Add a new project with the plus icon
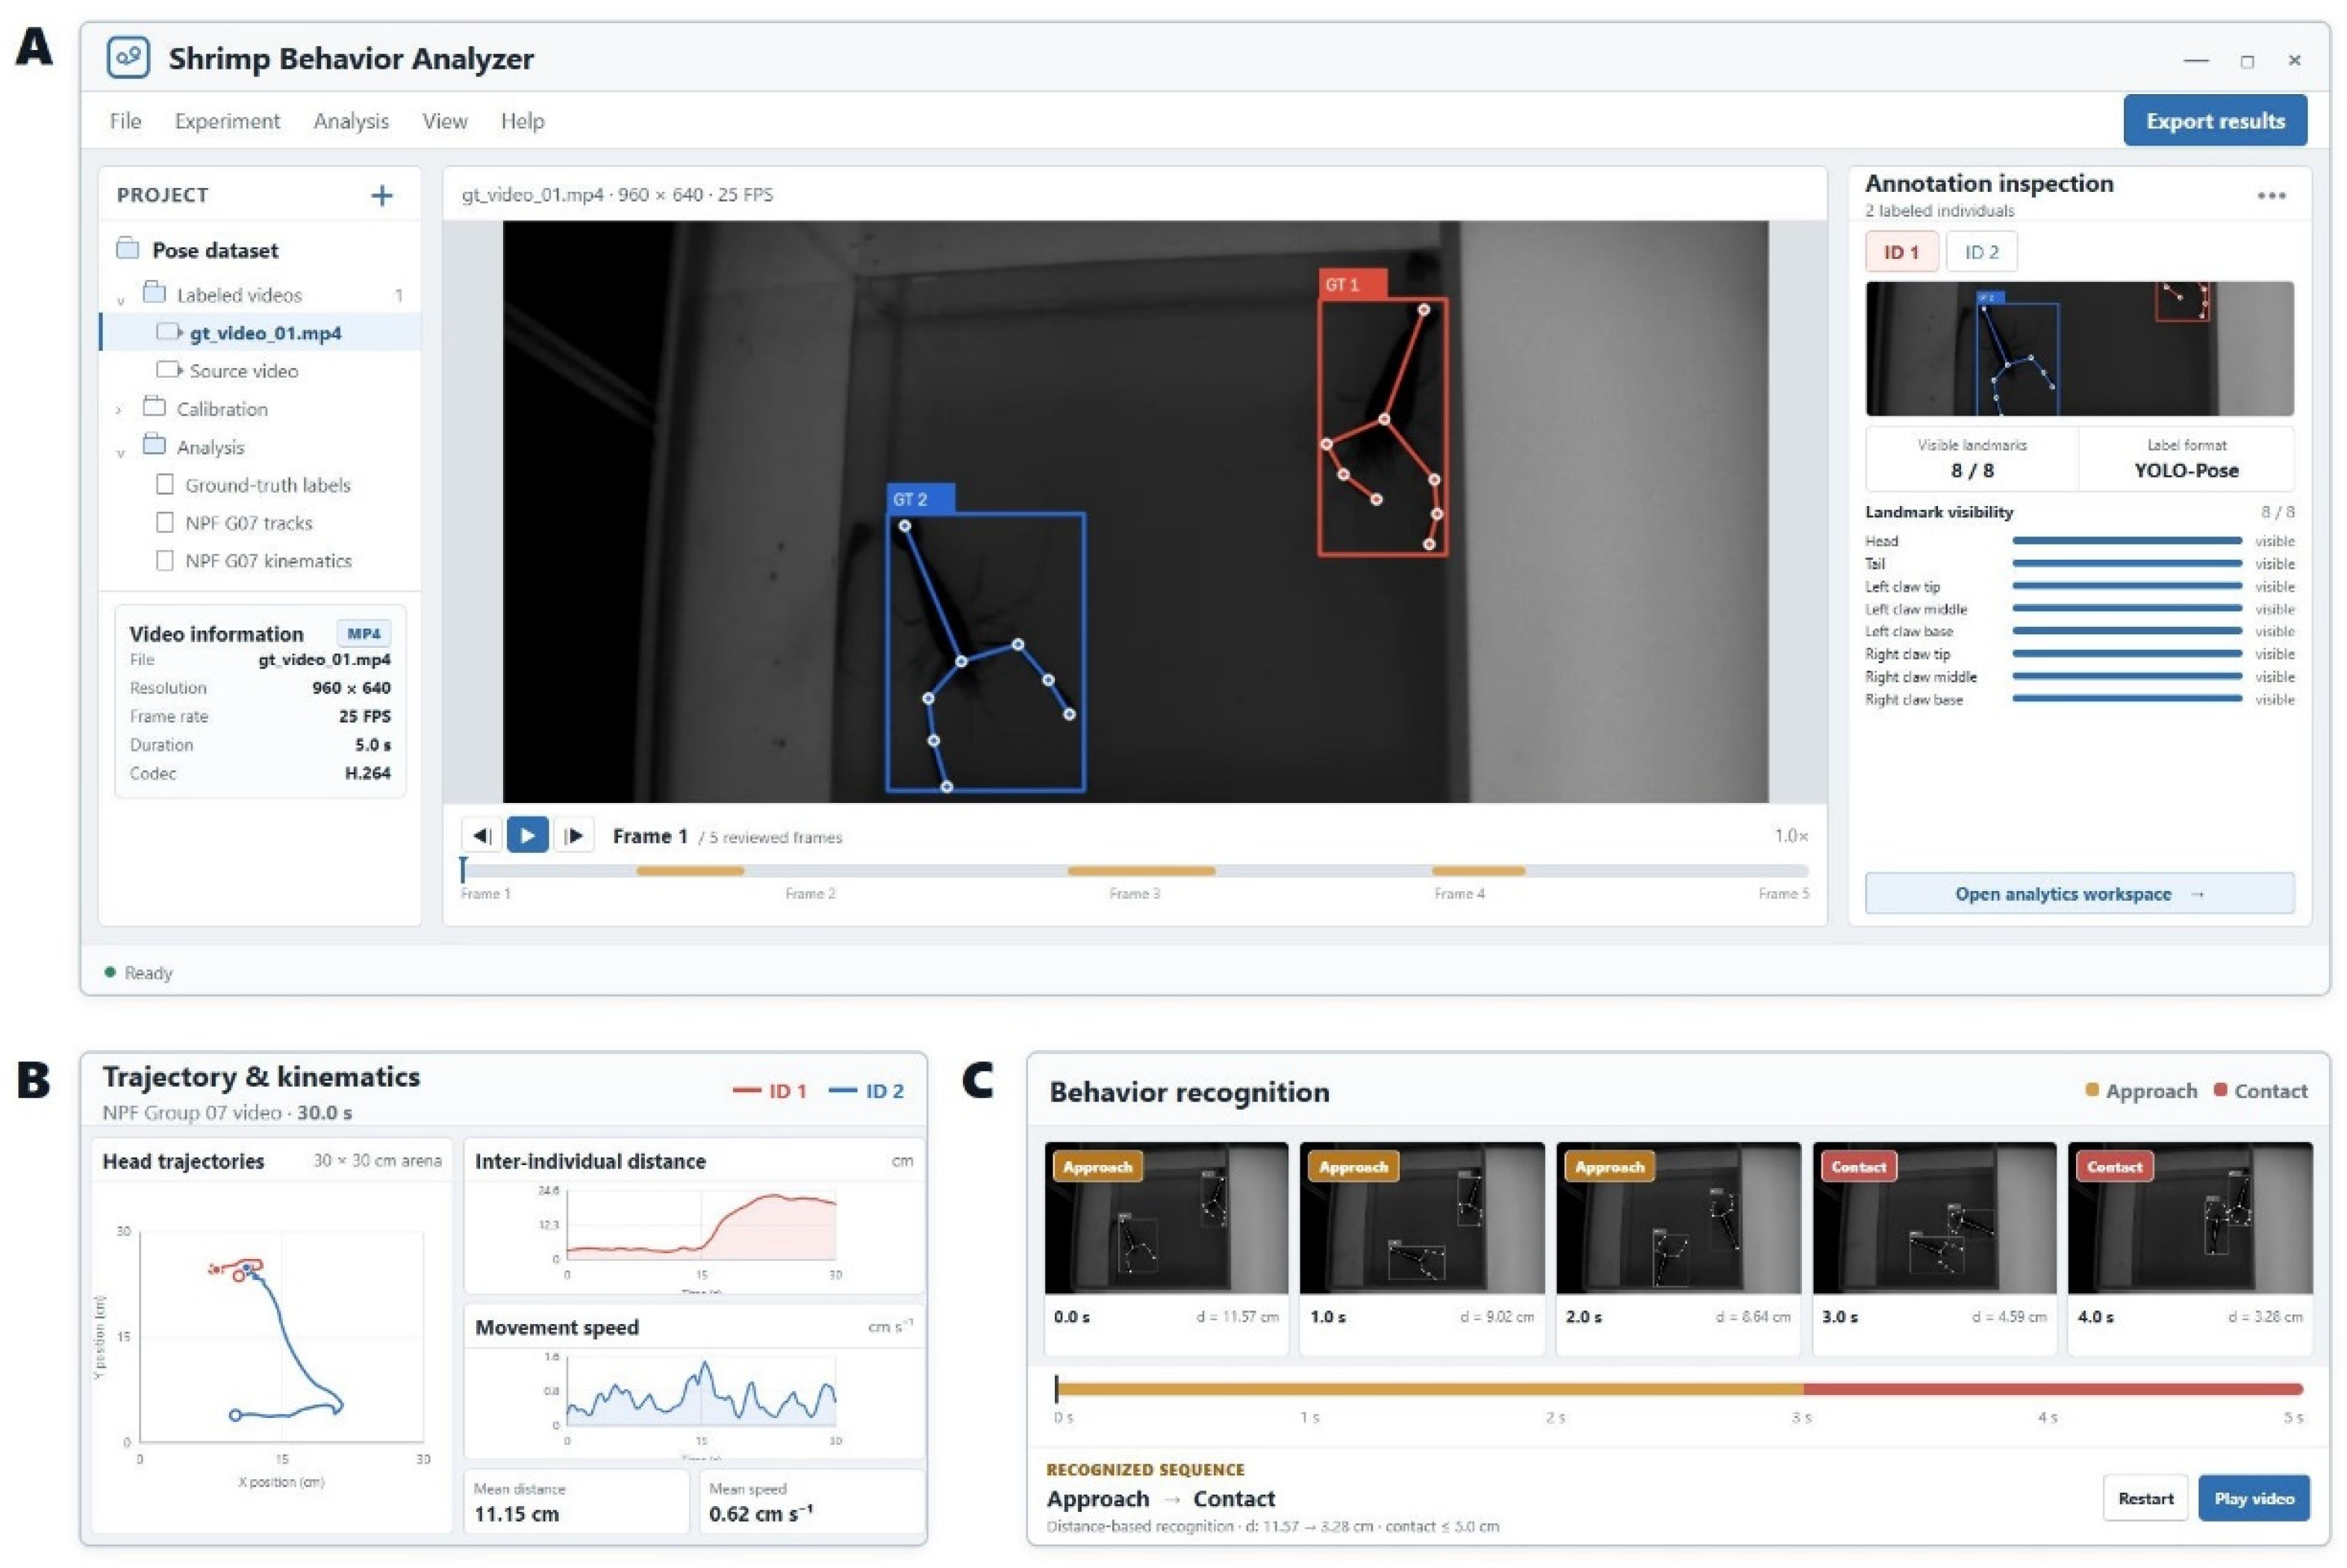Image resolution: width=2347 pixels, height=1568 pixels. tap(381, 195)
